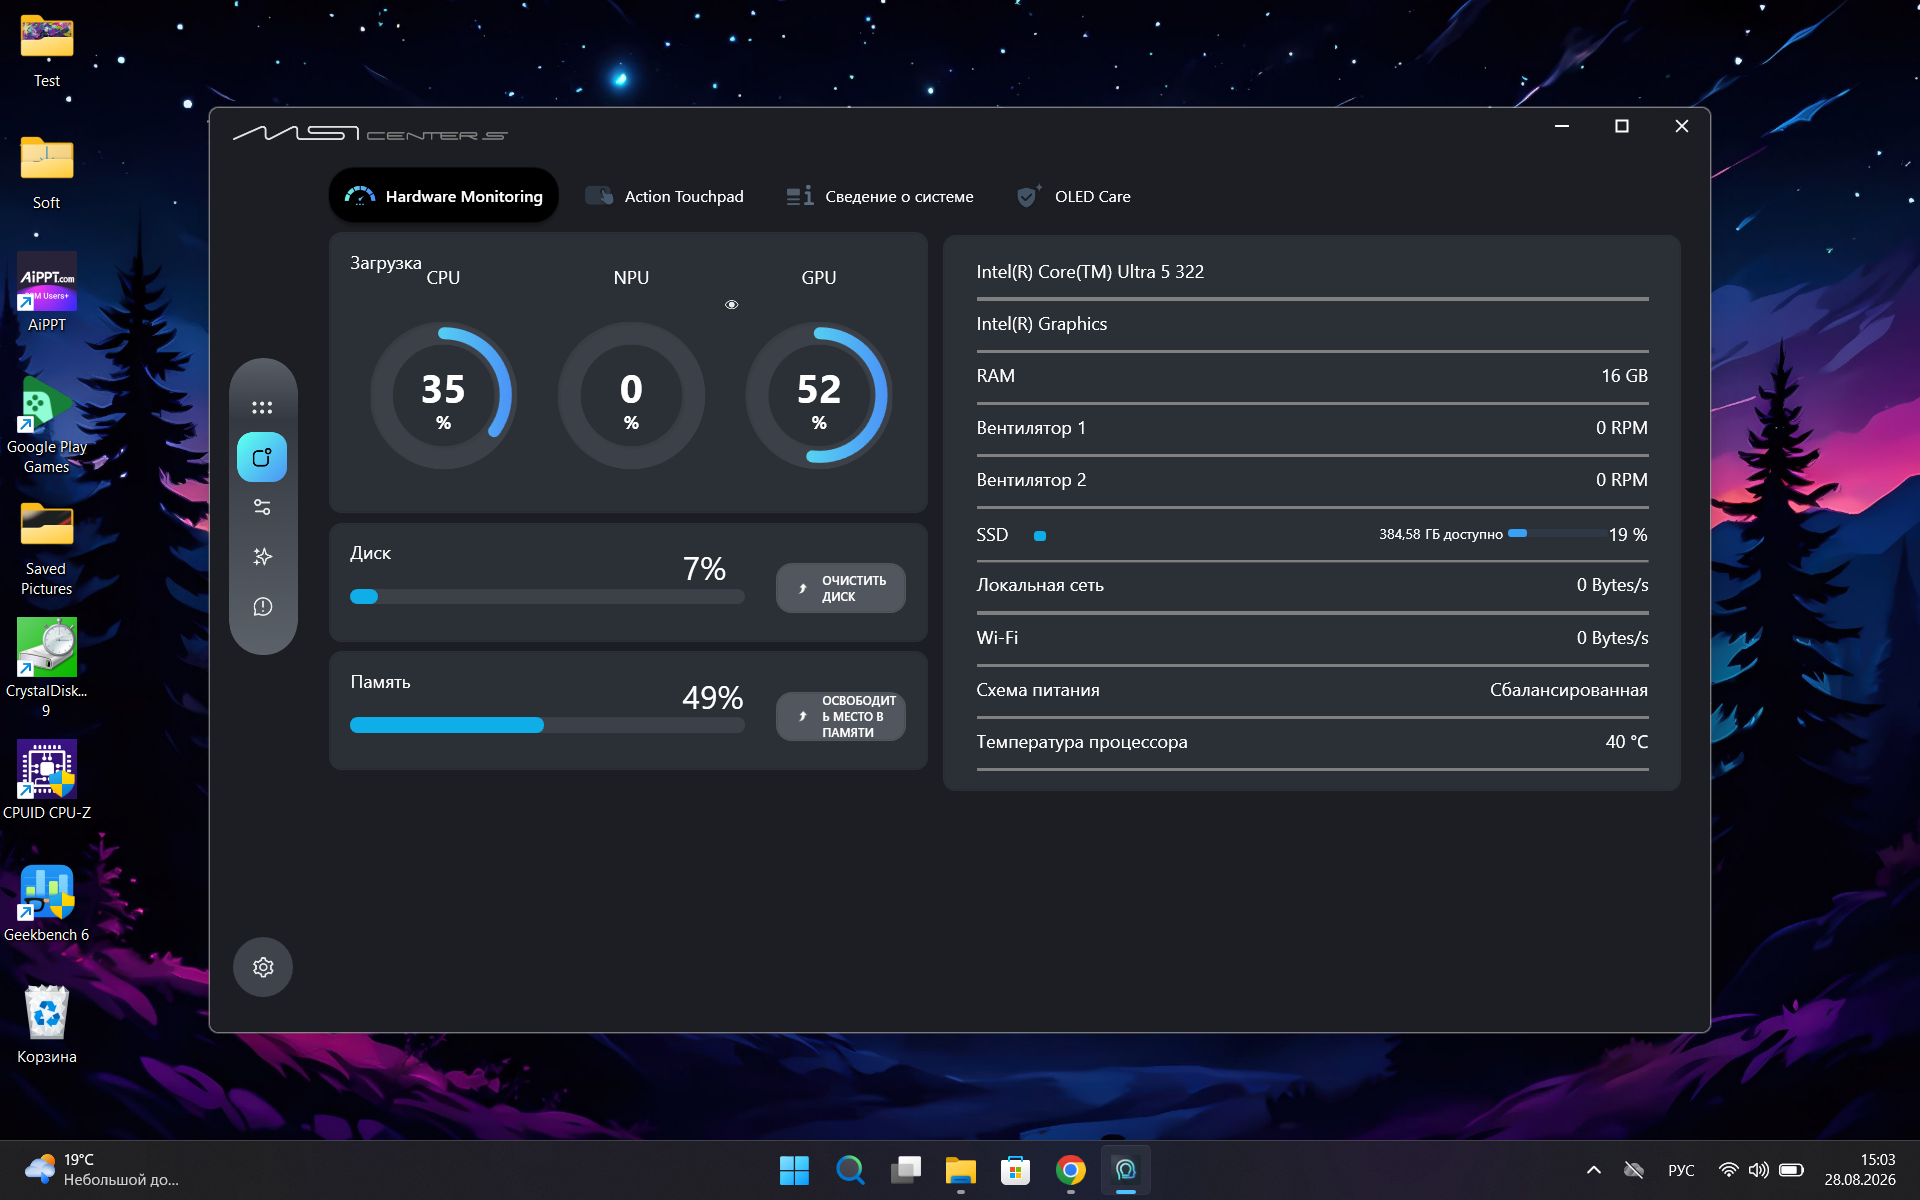Click the CPU load gauge showing 35%

coord(443,396)
